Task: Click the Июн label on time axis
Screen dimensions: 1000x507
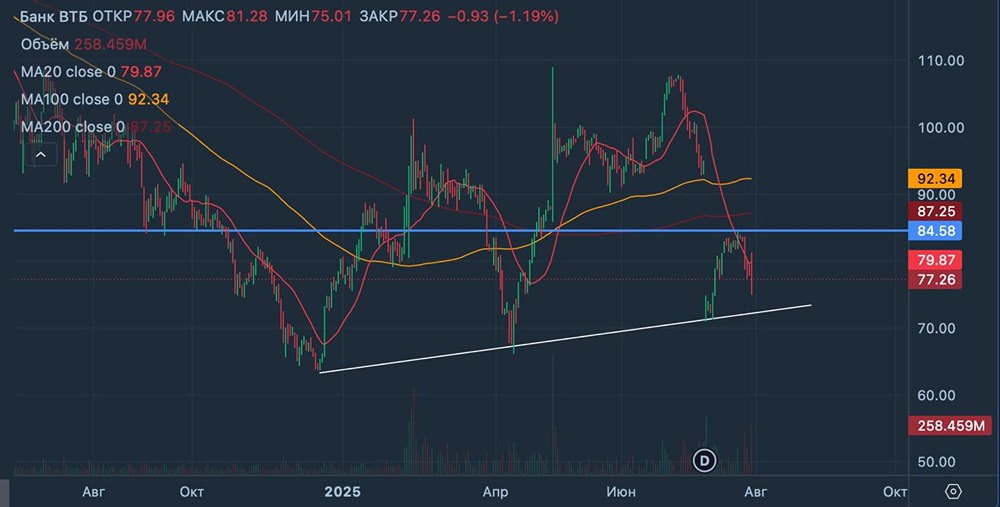Action: coord(621,492)
